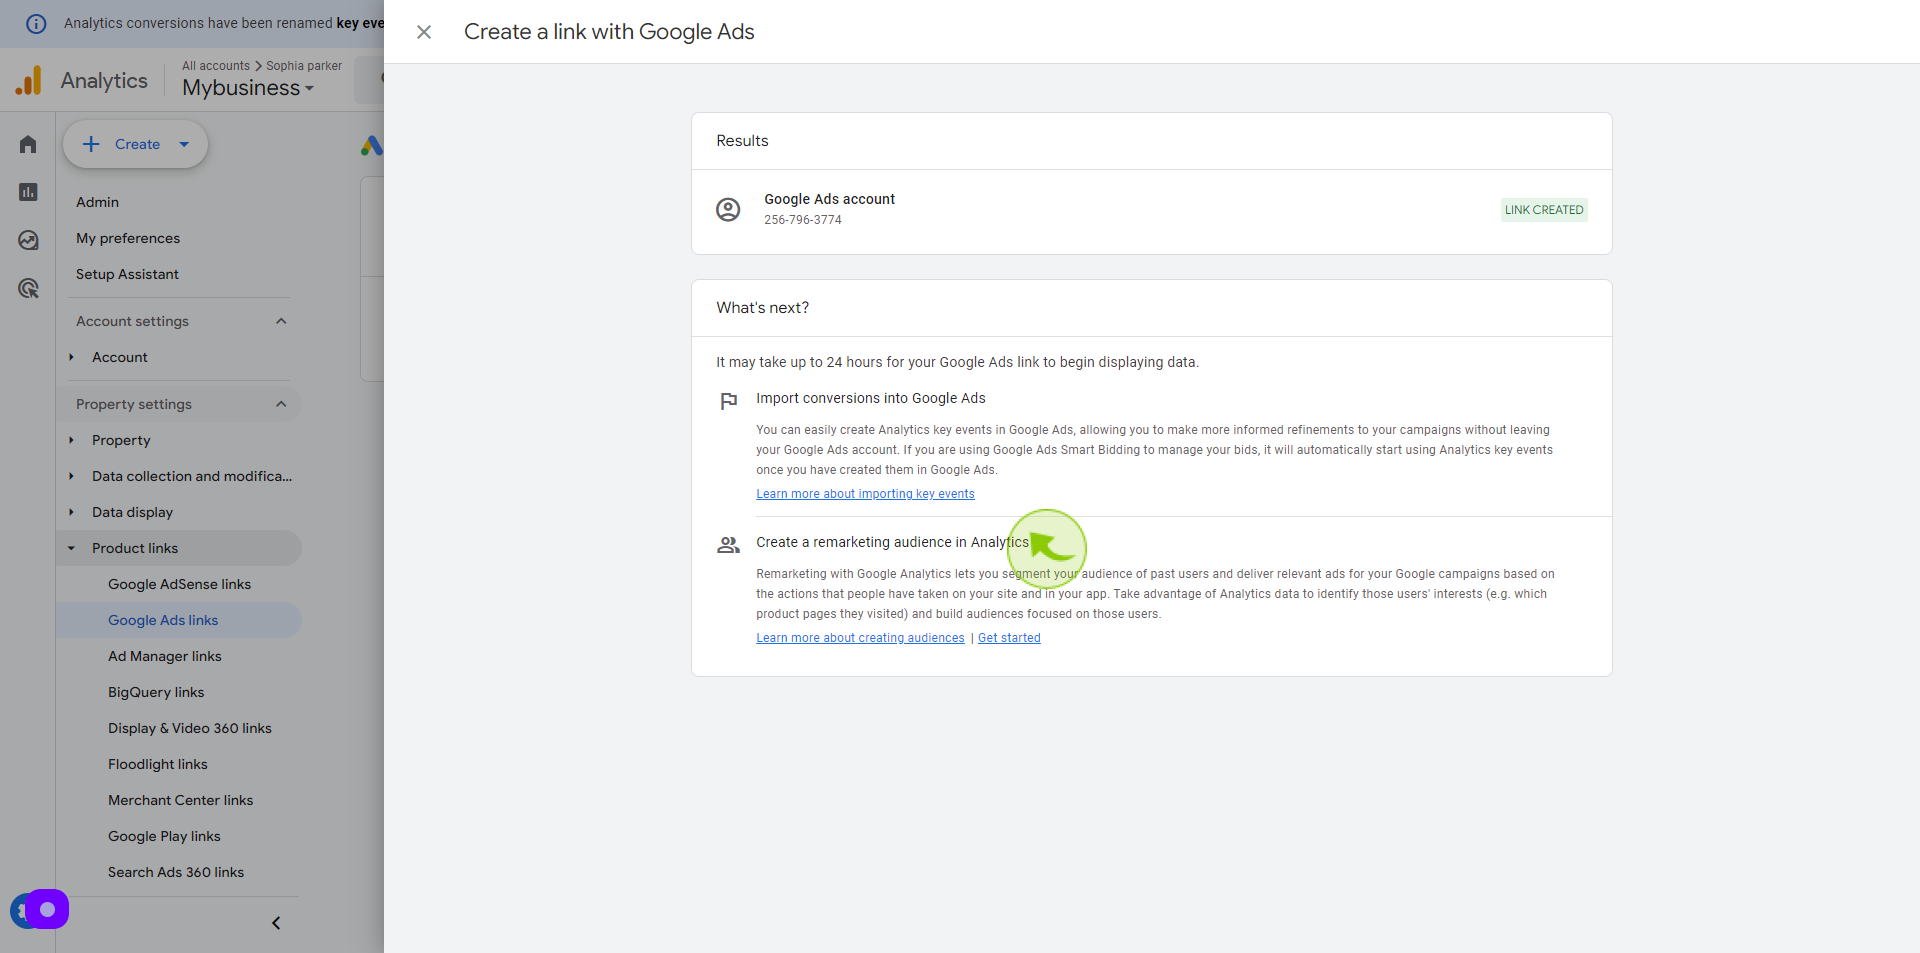Select Floodlight links
1920x953 pixels.
click(x=158, y=764)
